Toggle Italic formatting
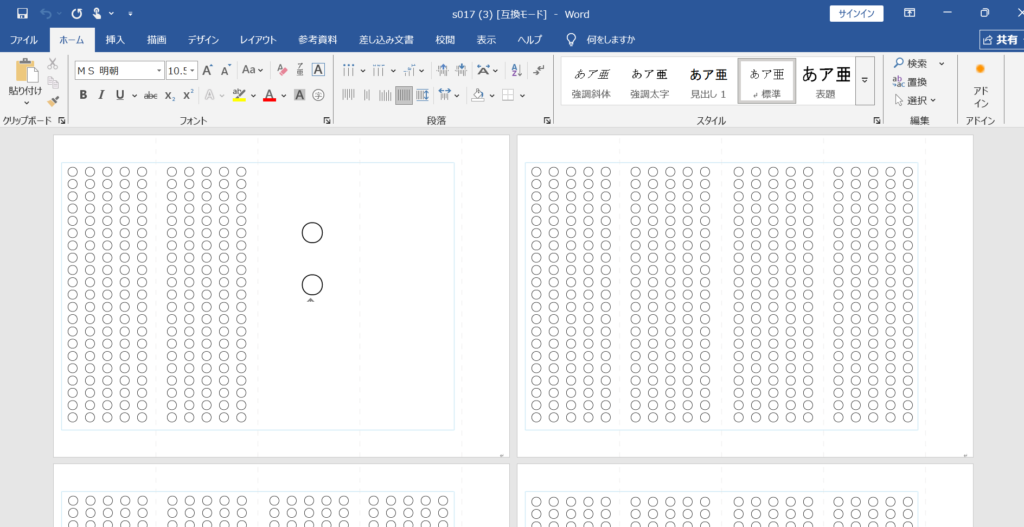 coord(102,95)
